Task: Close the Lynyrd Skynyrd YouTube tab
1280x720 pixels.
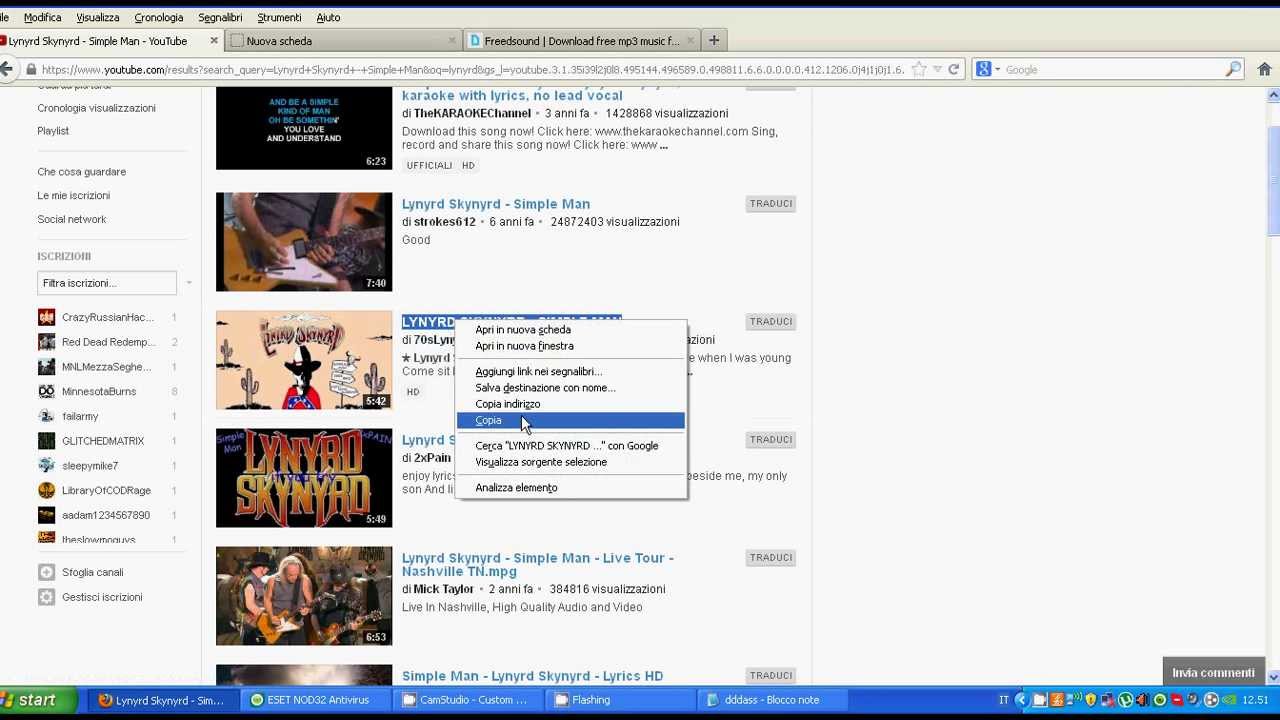Action: 213,41
